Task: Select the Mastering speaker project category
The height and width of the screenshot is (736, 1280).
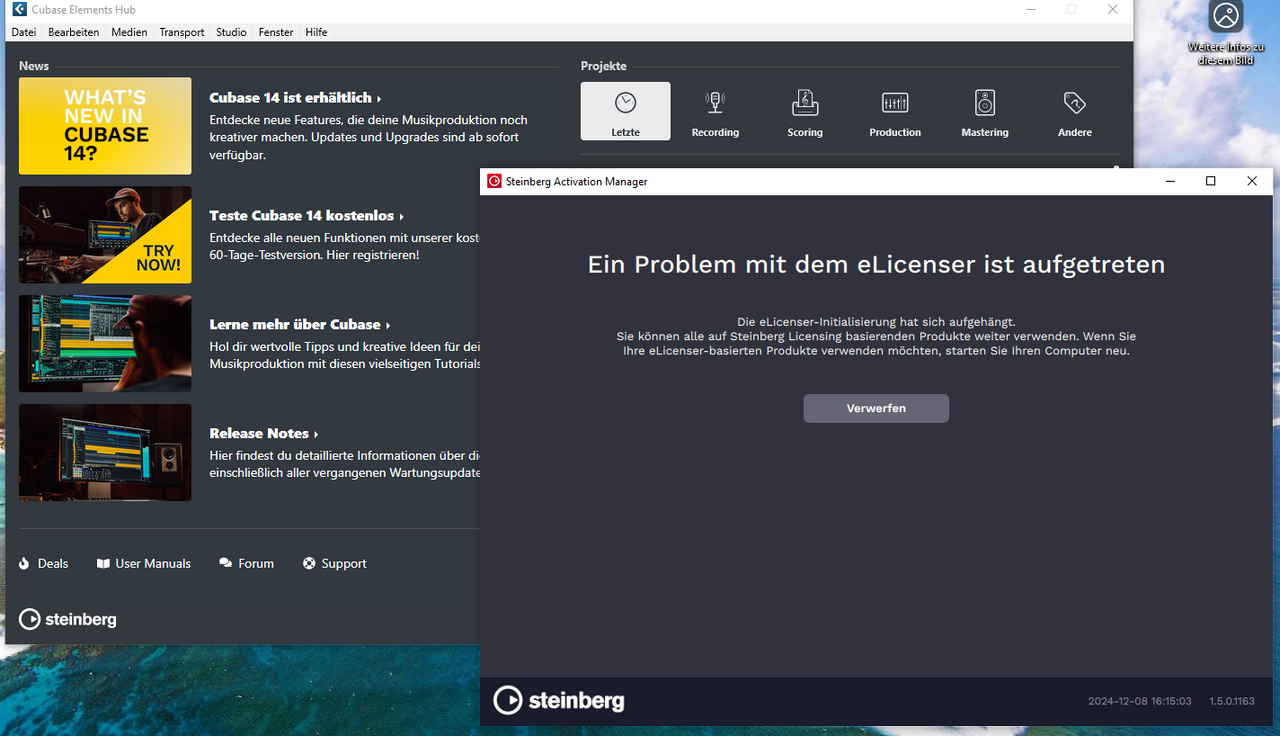Action: click(985, 111)
